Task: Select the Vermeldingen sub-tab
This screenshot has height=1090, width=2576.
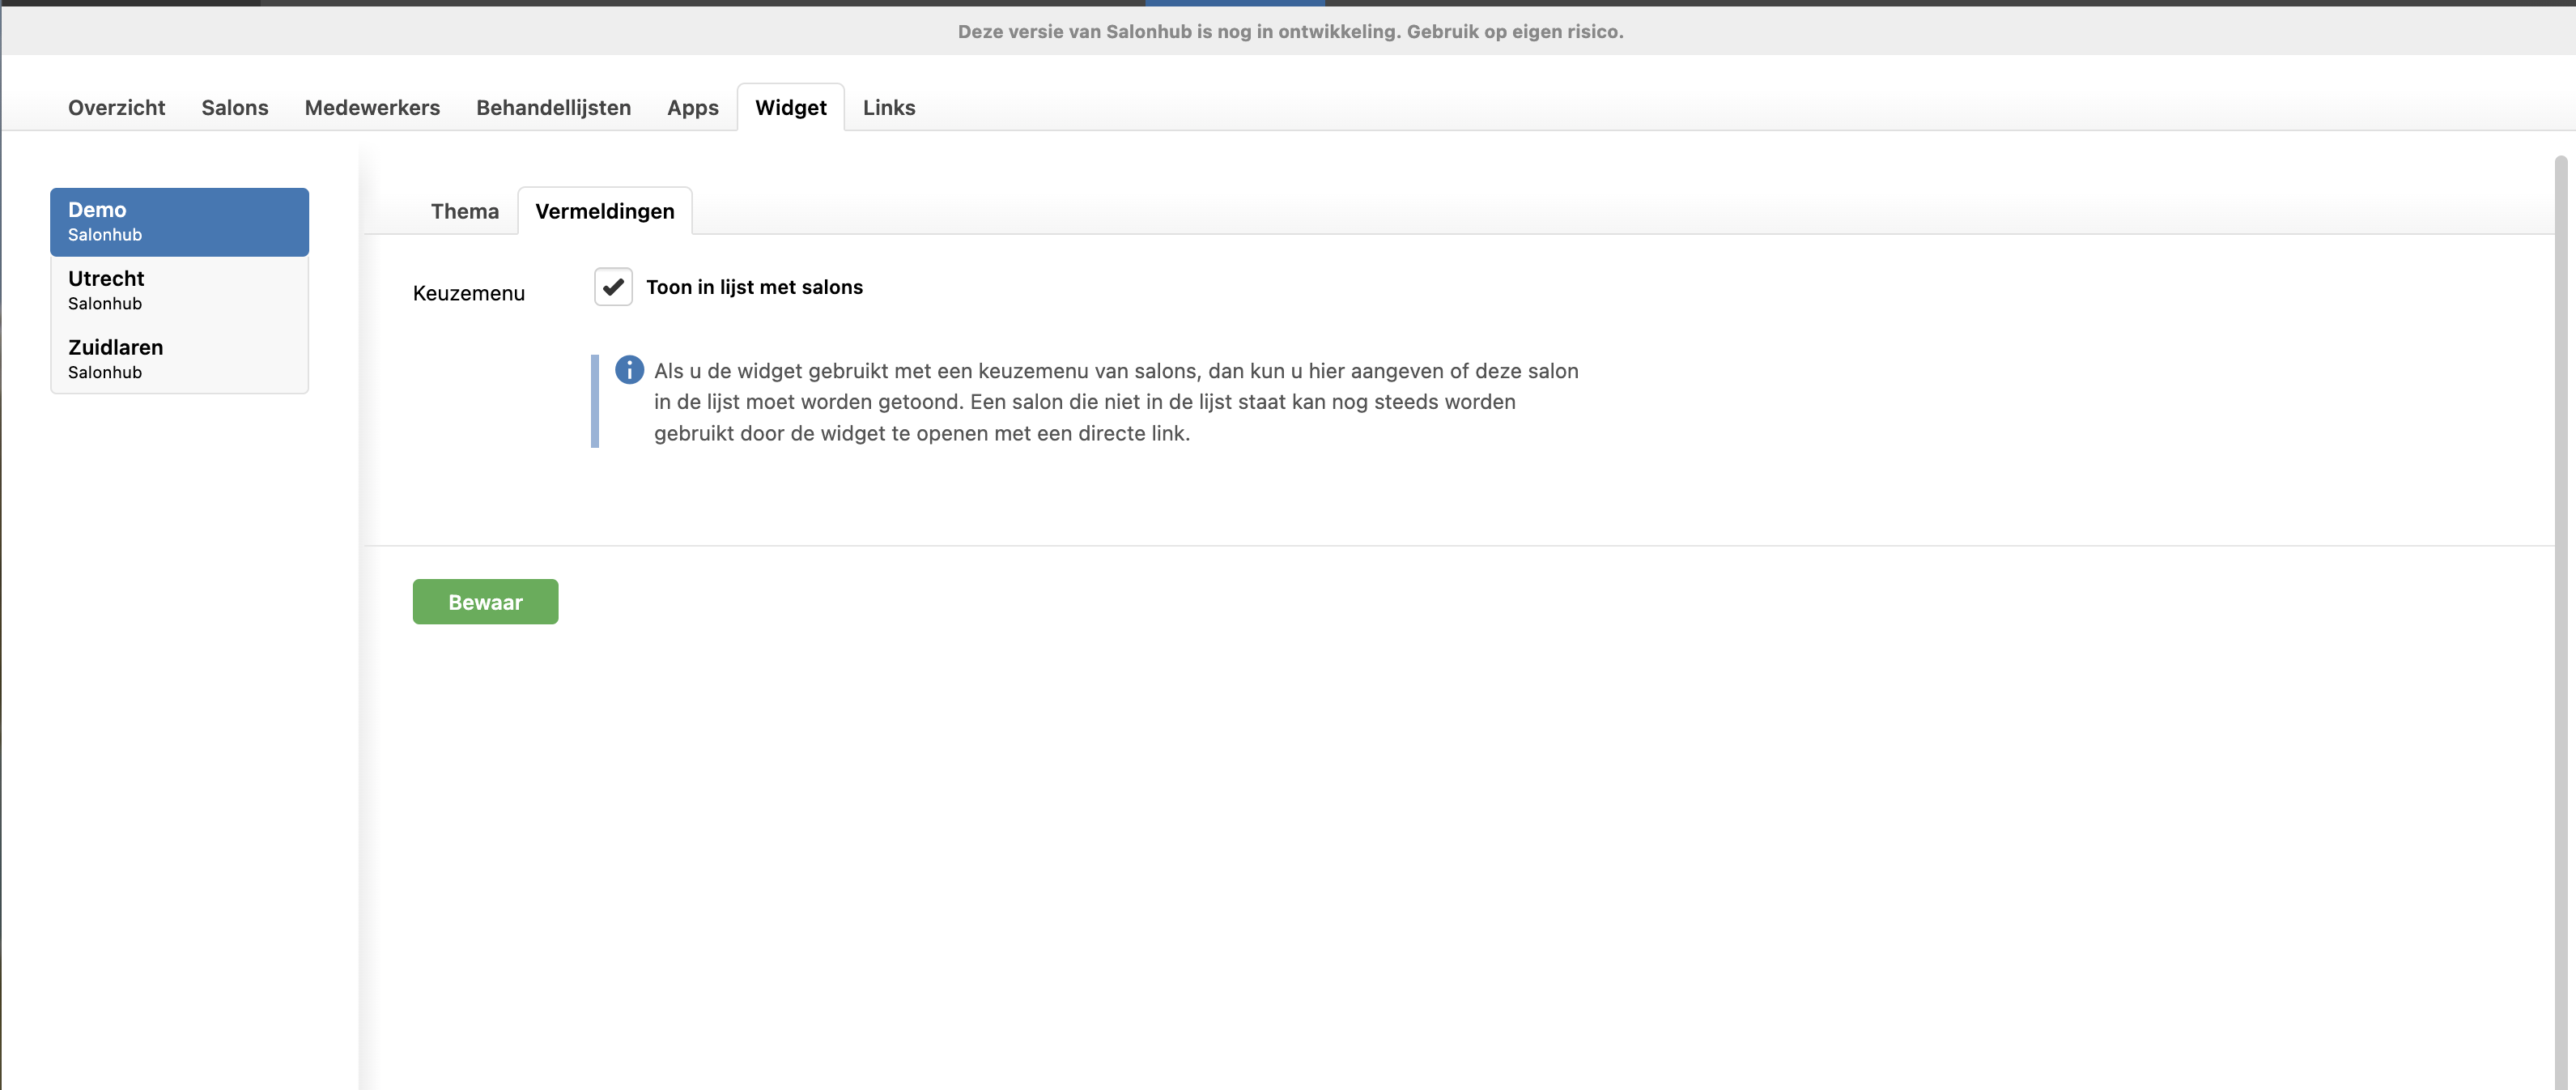Action: 604,211
